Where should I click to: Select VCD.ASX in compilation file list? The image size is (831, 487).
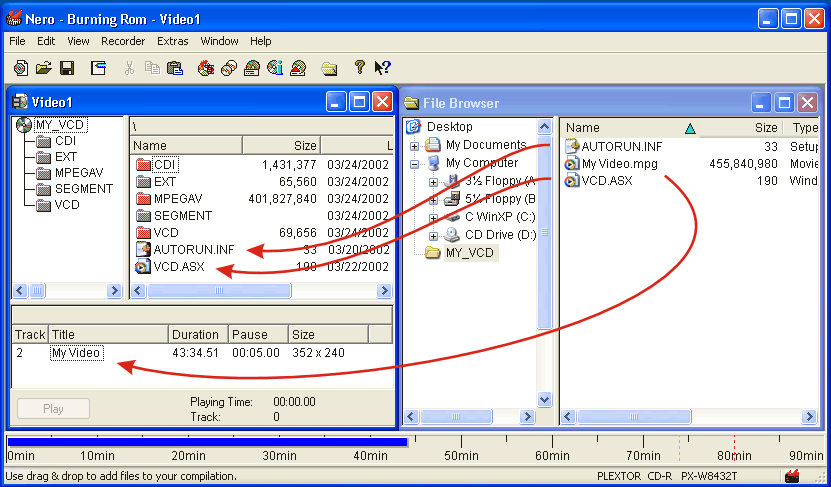[x=179, y=267]
